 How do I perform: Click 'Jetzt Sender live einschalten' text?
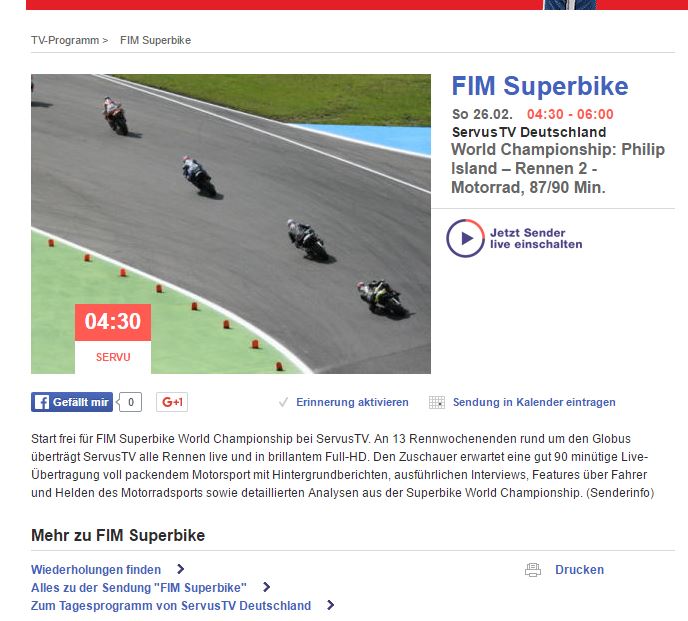click(535, 238)
